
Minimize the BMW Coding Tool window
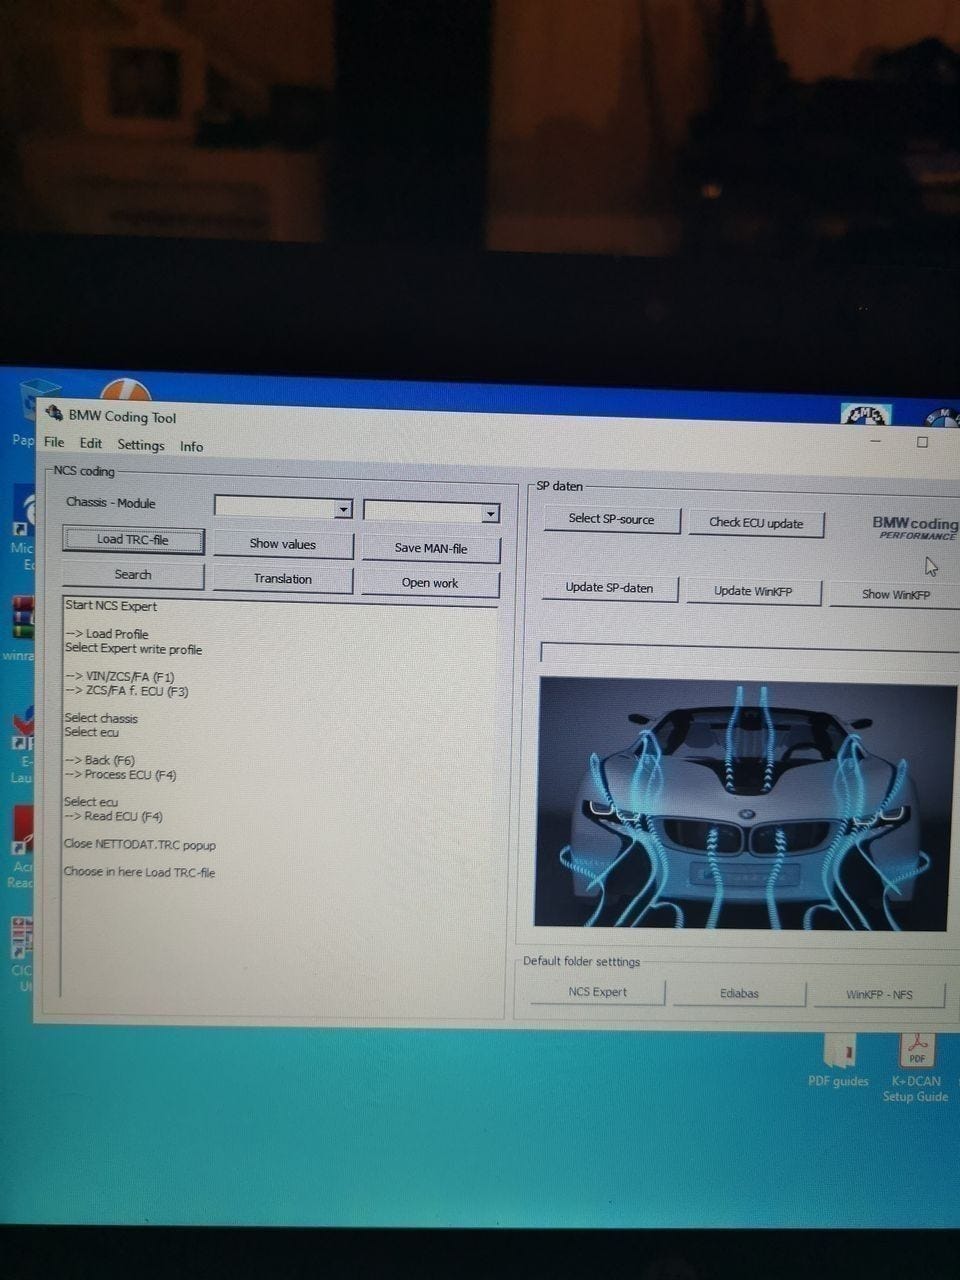(x=877, y=441)
